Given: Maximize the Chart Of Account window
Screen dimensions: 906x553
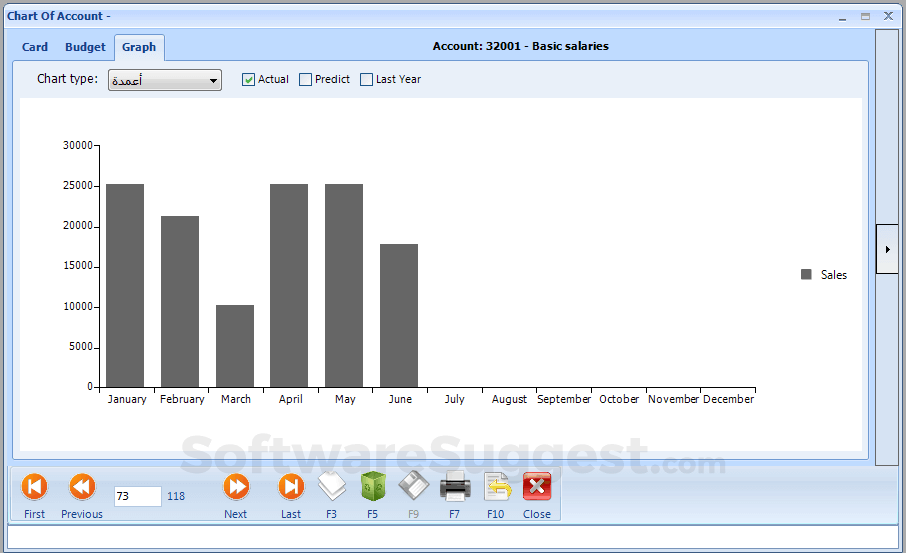Looking at the screenshot, I should point(865,17).
